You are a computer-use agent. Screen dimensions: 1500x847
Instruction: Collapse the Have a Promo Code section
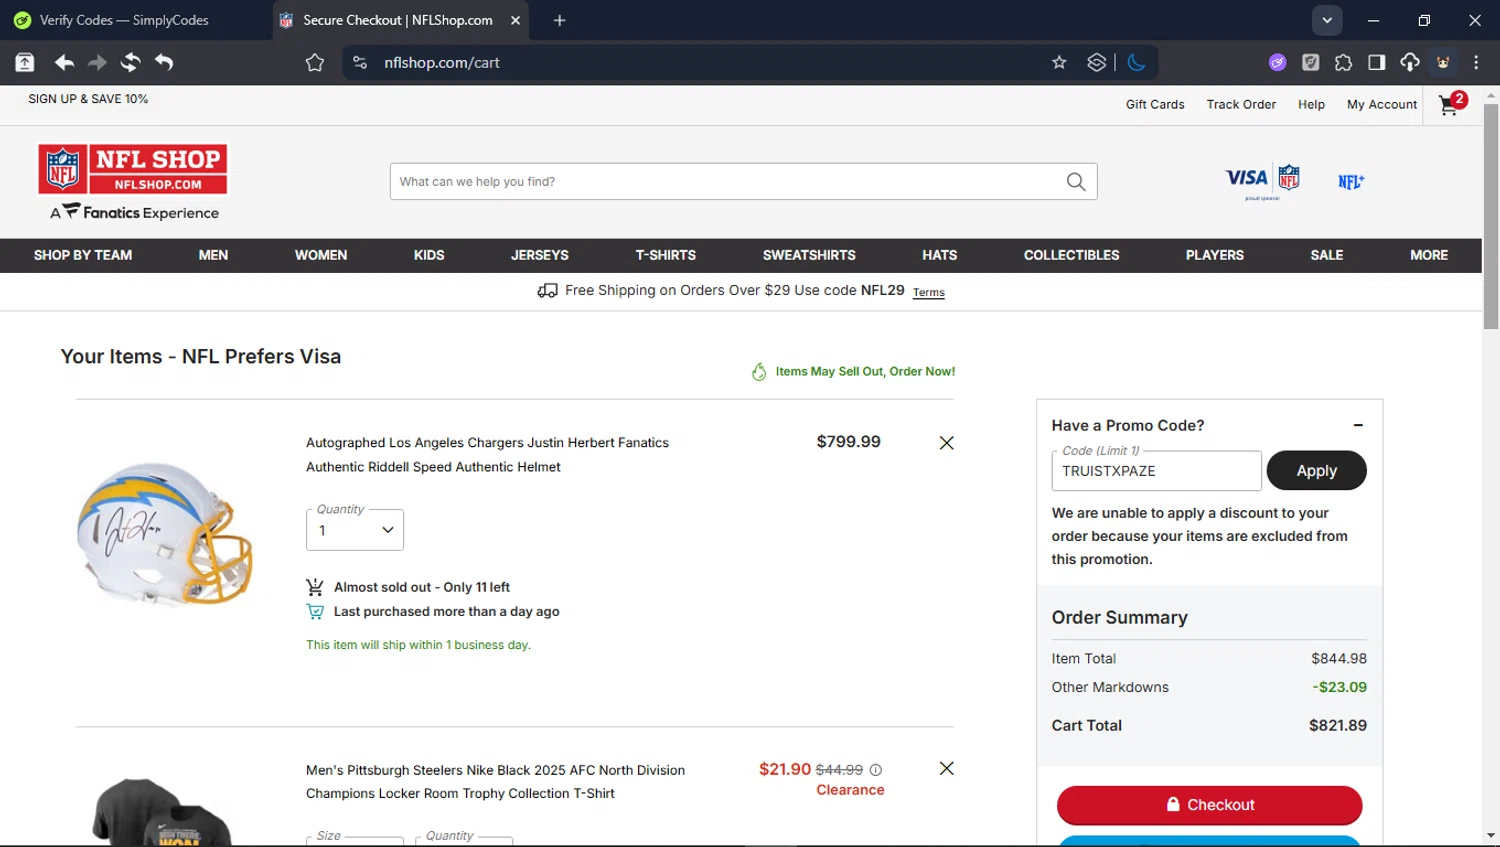(x=1358, y=425)
